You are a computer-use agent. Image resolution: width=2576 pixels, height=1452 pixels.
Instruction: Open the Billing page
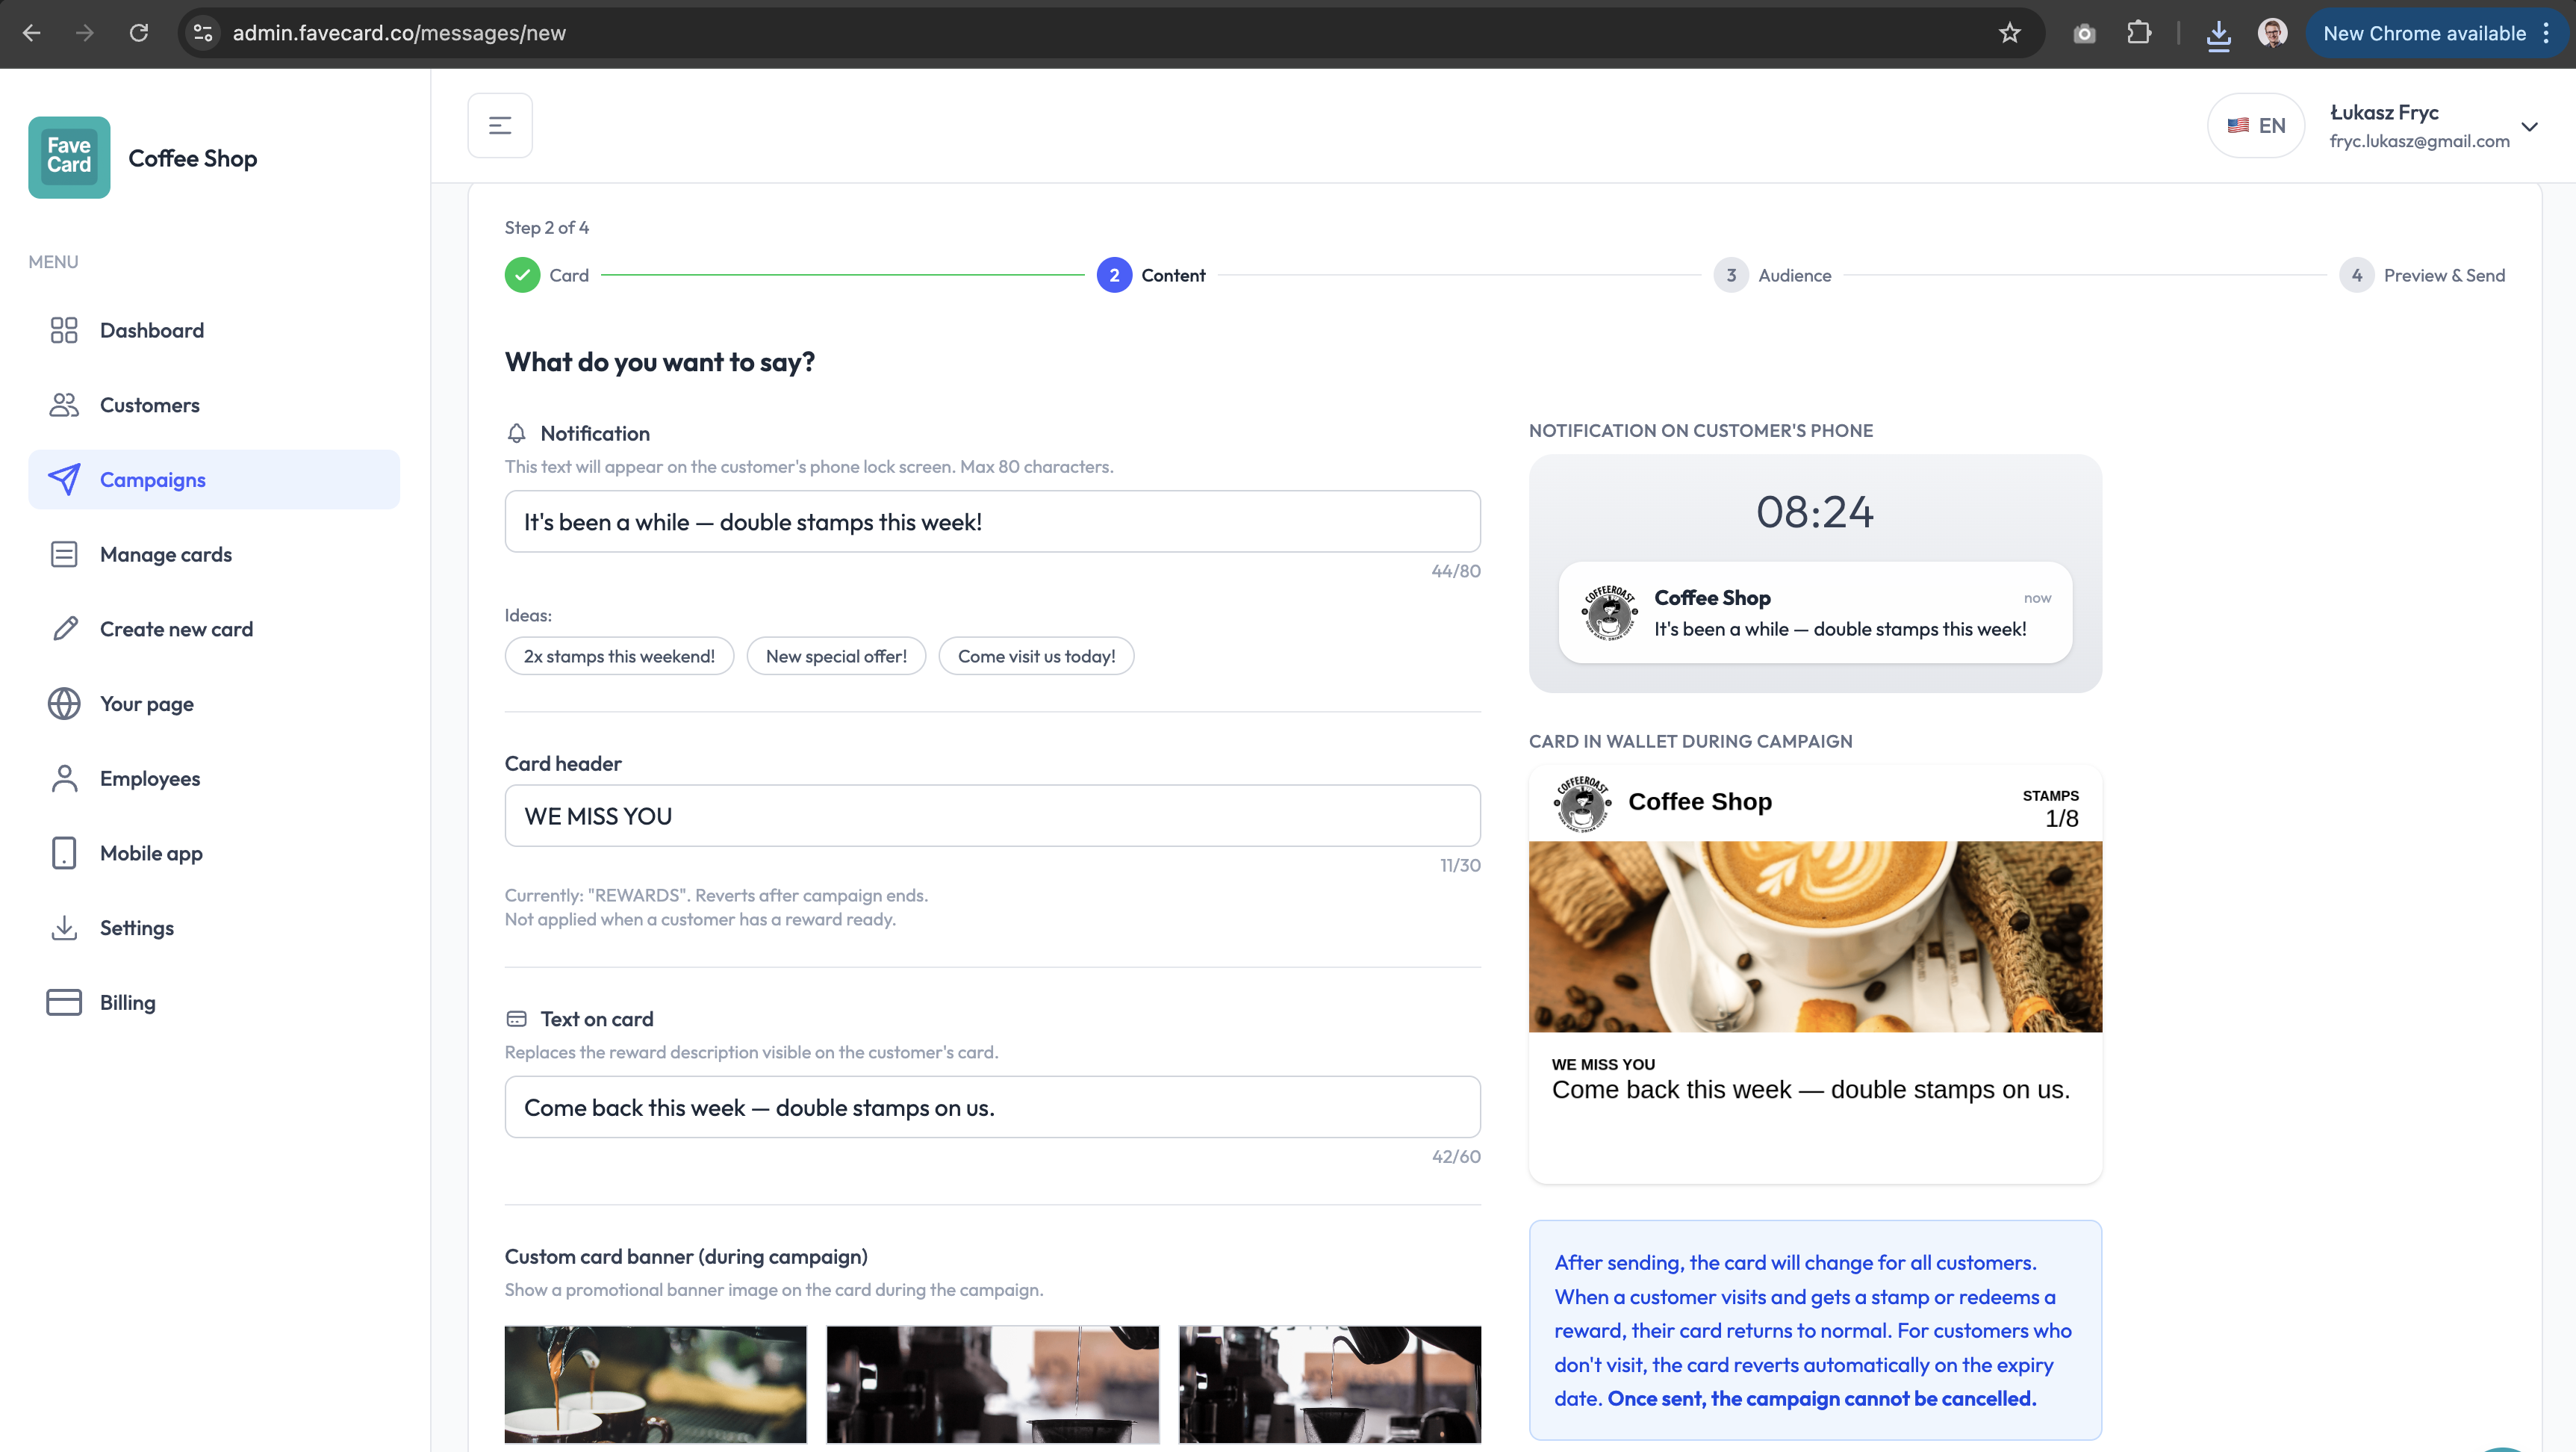[127, 1002]
